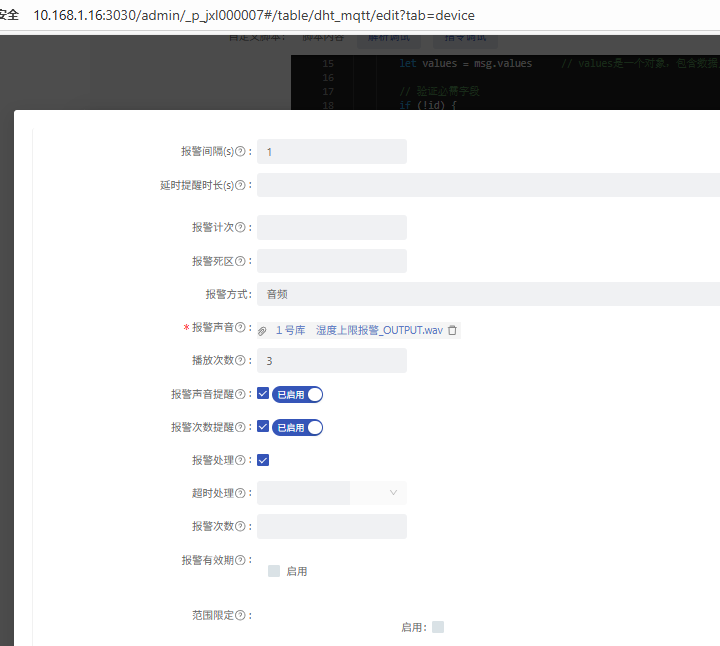Screen dimensions: 720x646
Task: Uncheck the 报警声音提醒 checkbox
Action: point(263,393)
